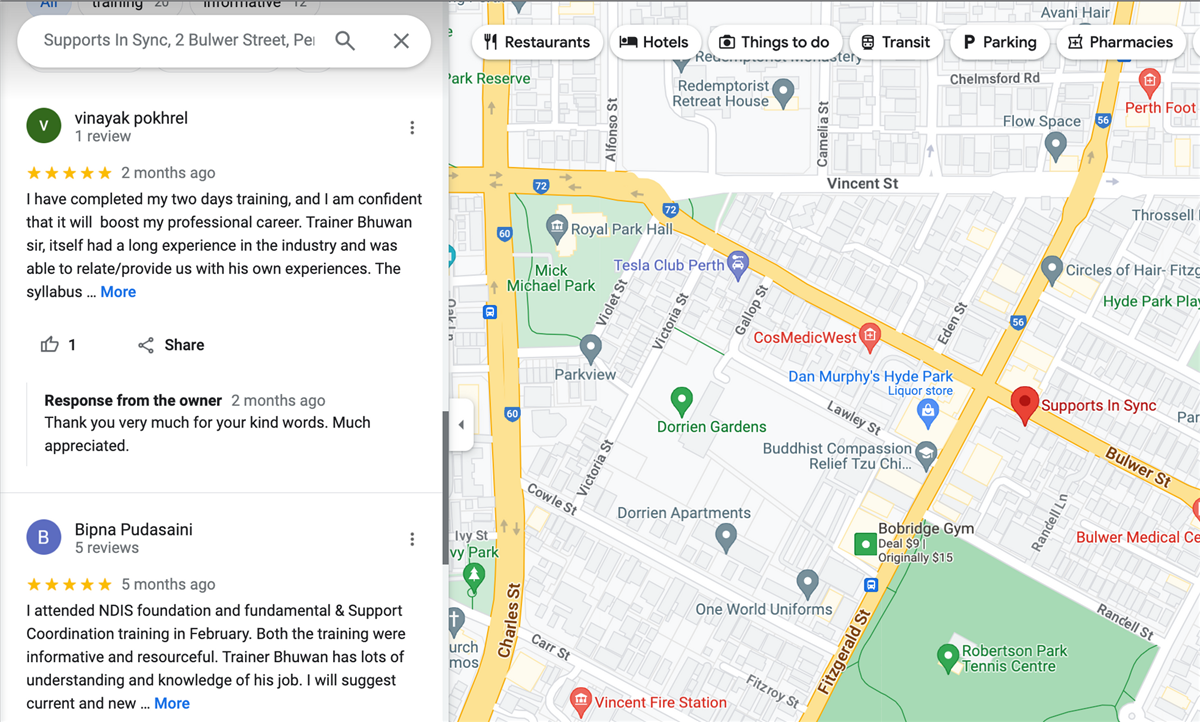Image resolution: width=1200 pixels, height=722 pixels.
Task: Click the Ivy Park green marker
Action: [x=474, y=576]
